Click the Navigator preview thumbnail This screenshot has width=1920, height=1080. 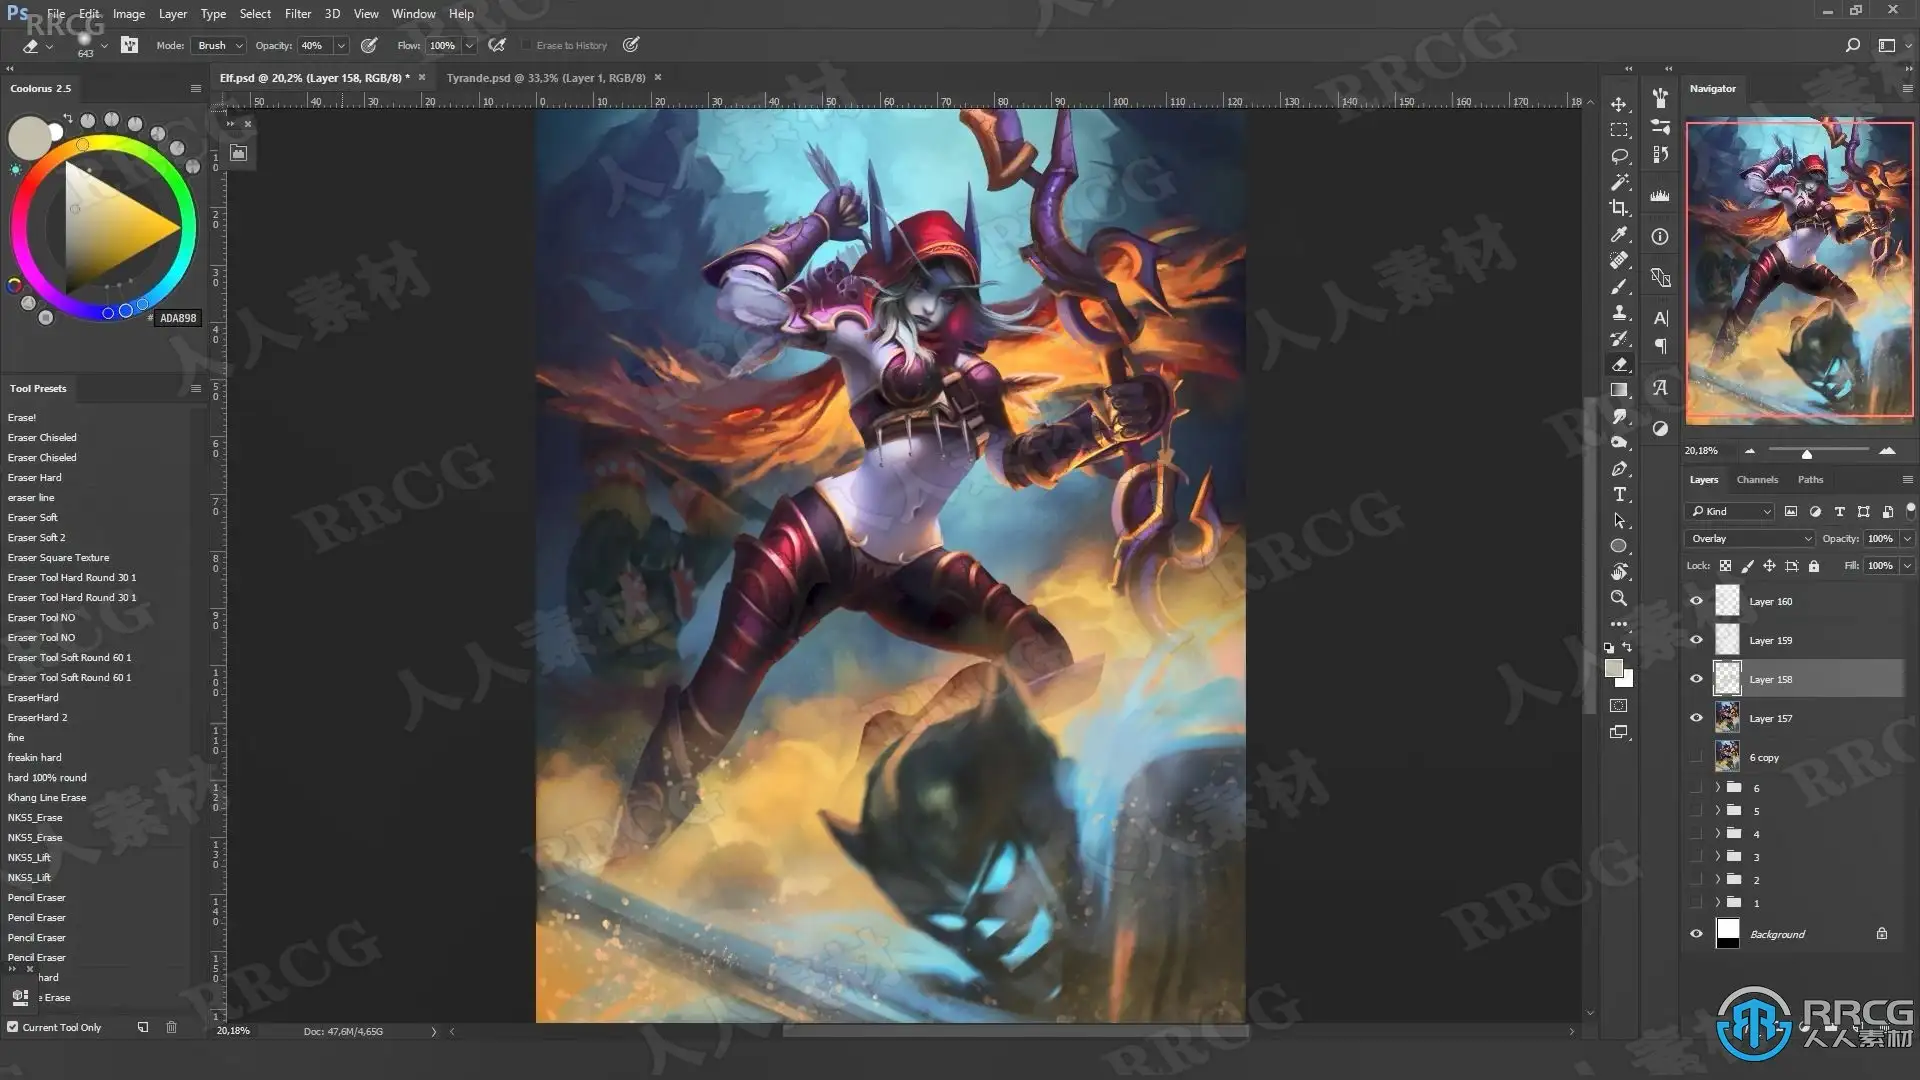click(1799, 272)
